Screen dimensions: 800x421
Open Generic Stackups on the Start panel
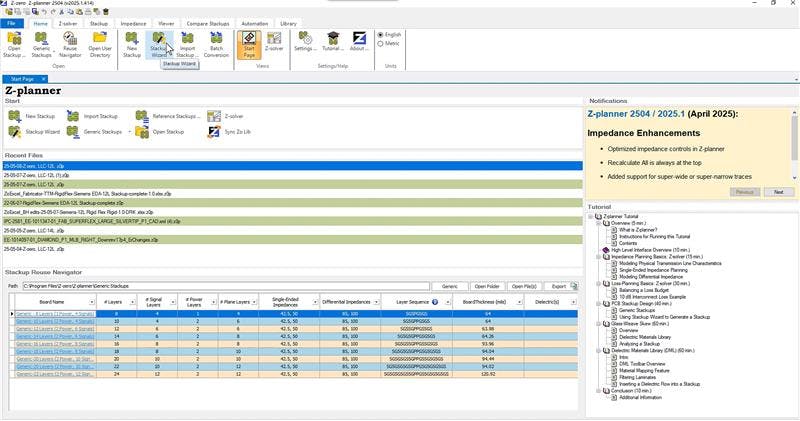(95, 132)
